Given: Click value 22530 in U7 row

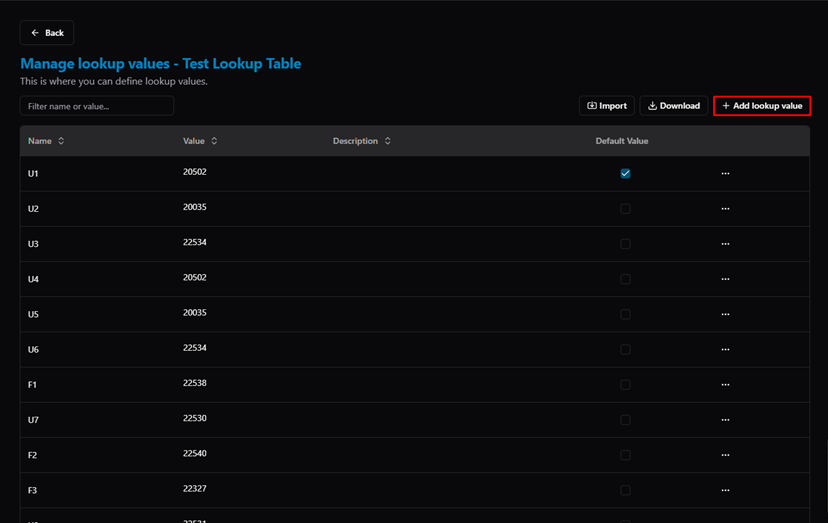Looking at the screenshot, I should tap(195, 418).
